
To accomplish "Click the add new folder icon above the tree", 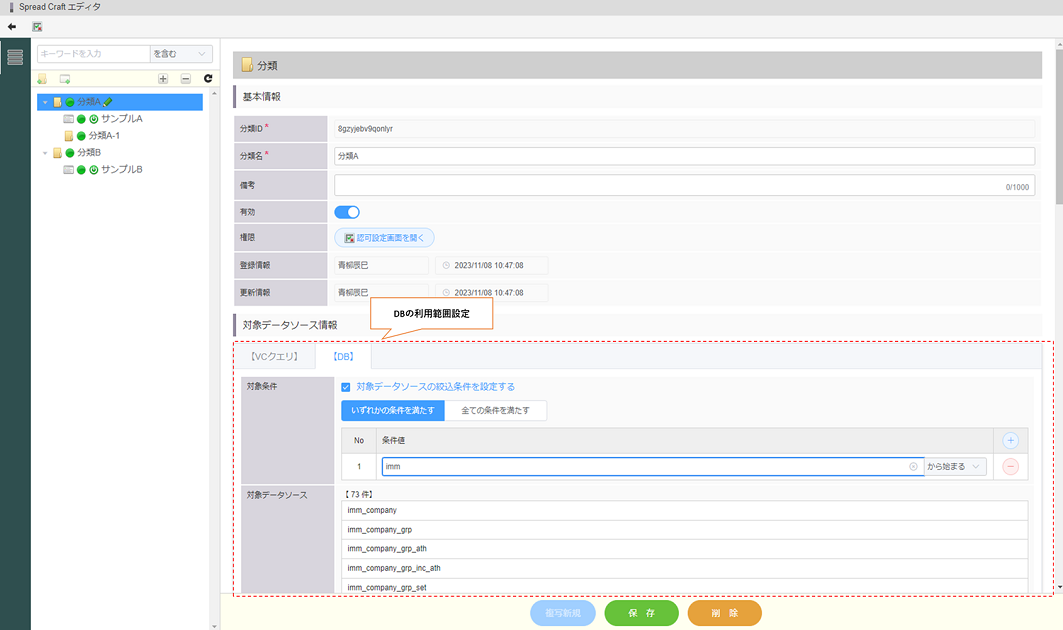I will coord(42,78).
